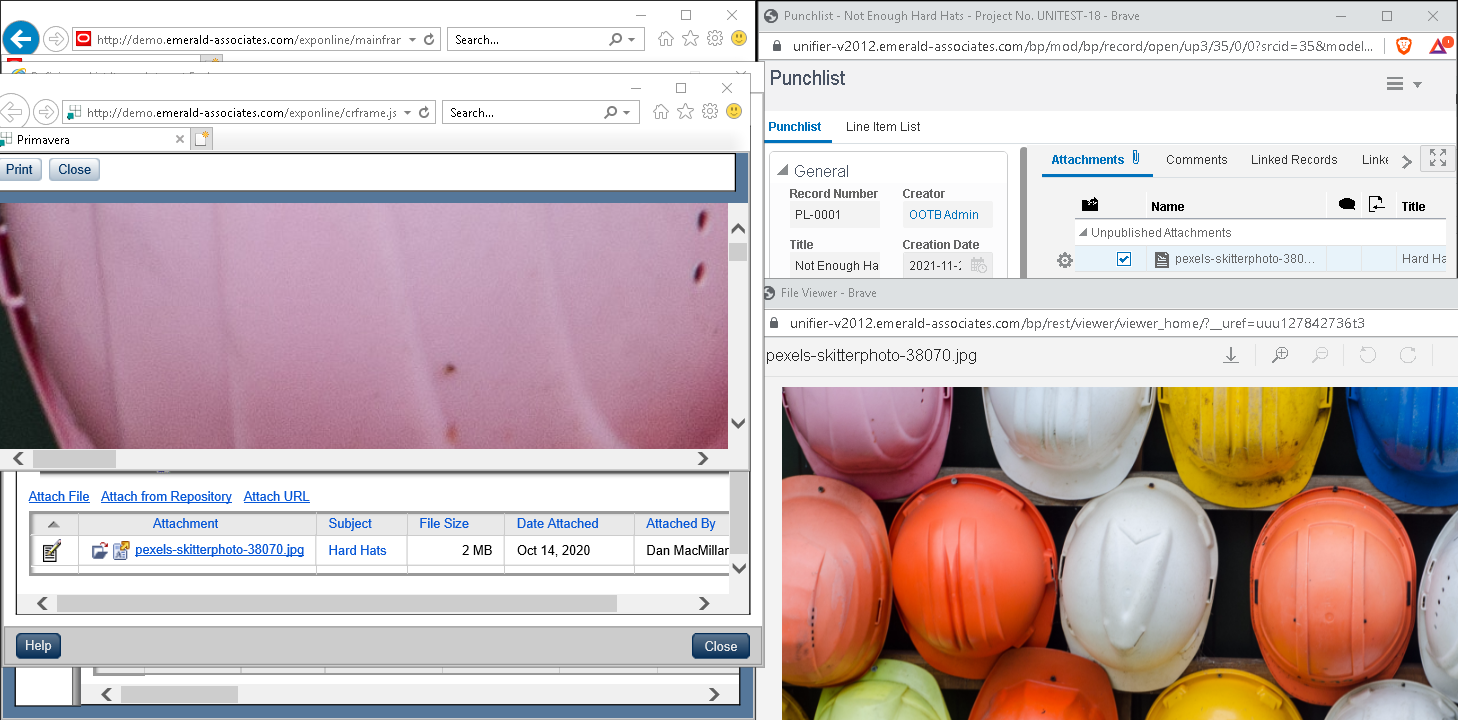The image size is (1458, 720).
Task: Switch to the Comments tab
Action: click(1196, 160)
